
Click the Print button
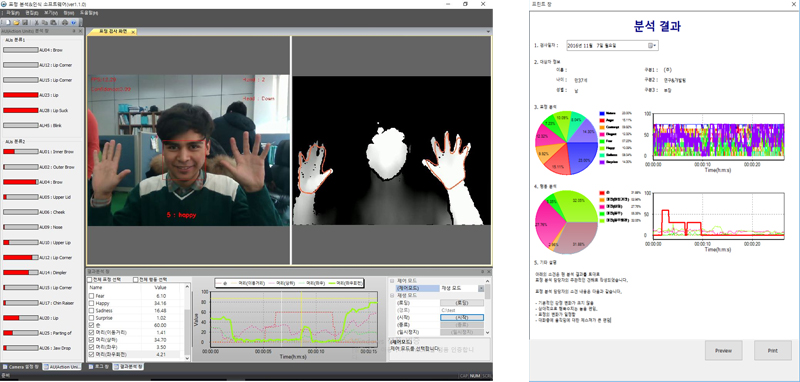click(772, 351)
